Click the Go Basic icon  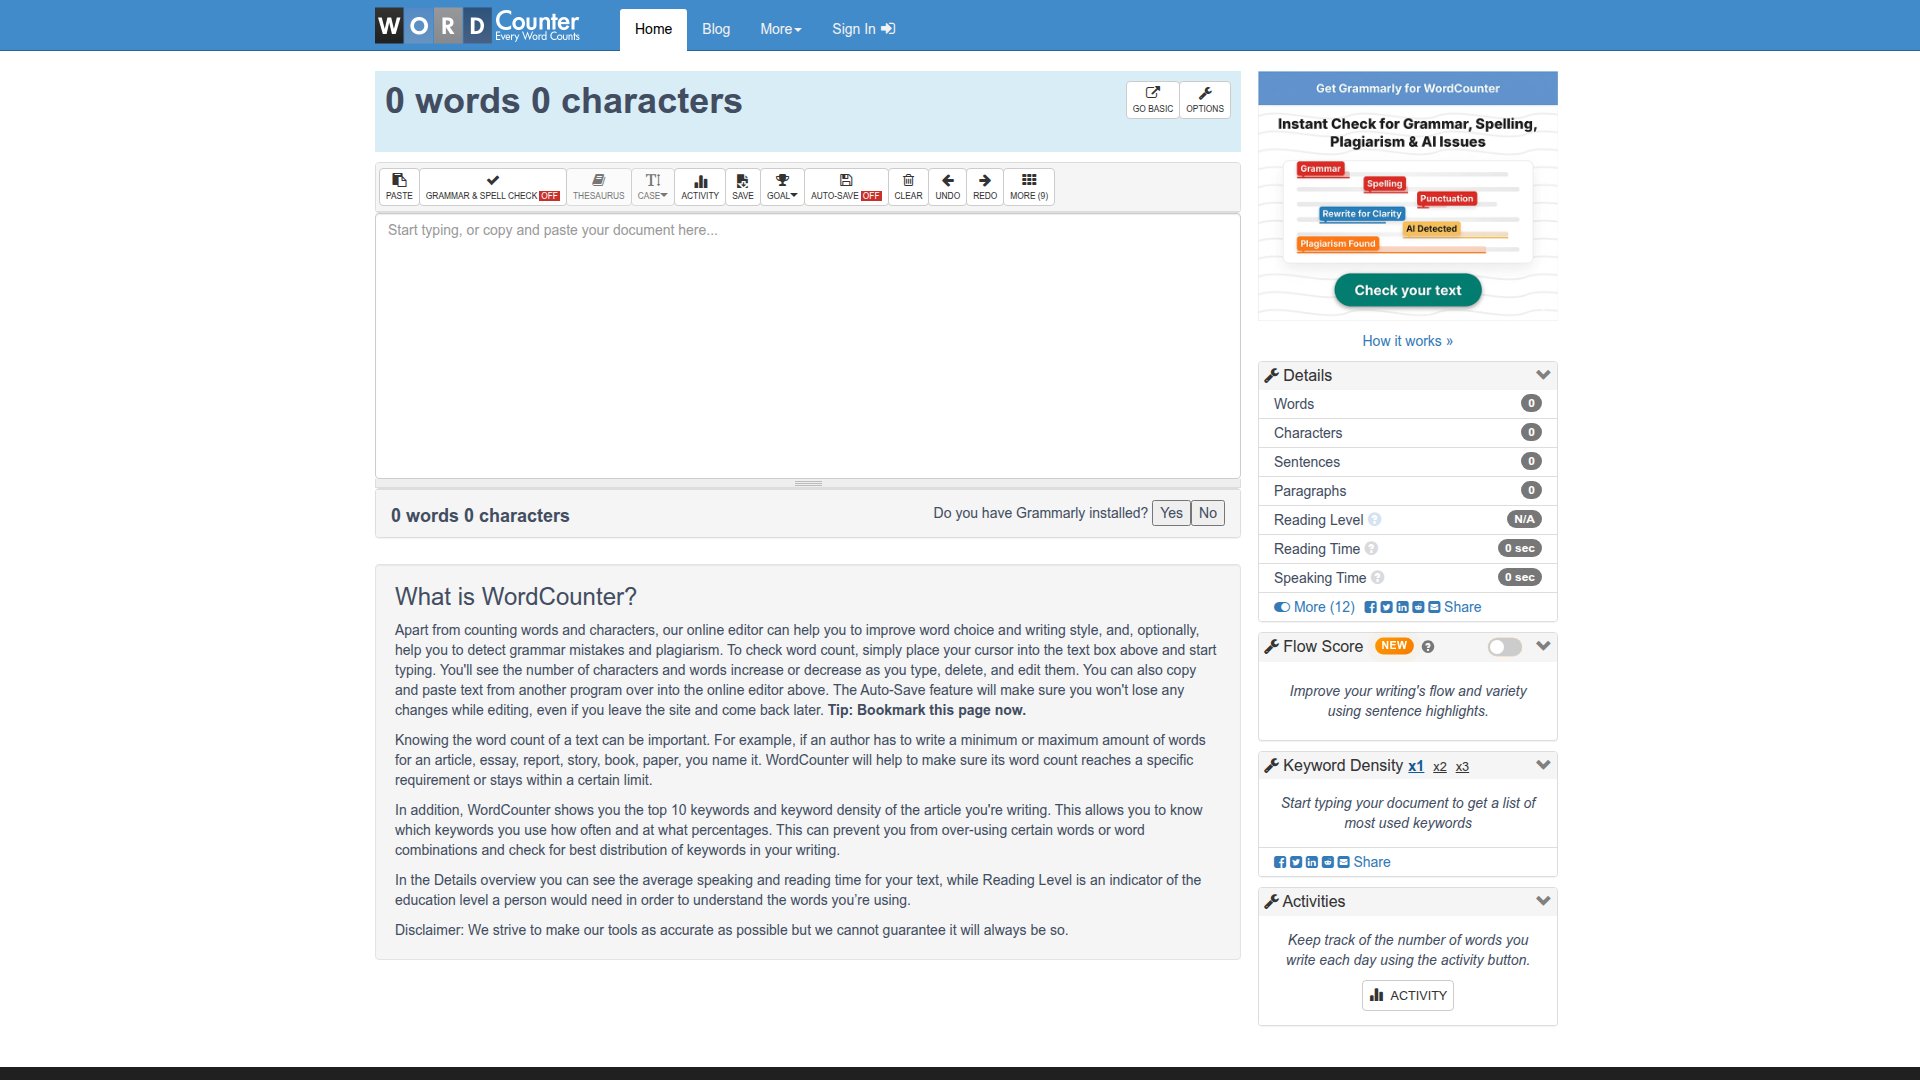[1153, 100]
